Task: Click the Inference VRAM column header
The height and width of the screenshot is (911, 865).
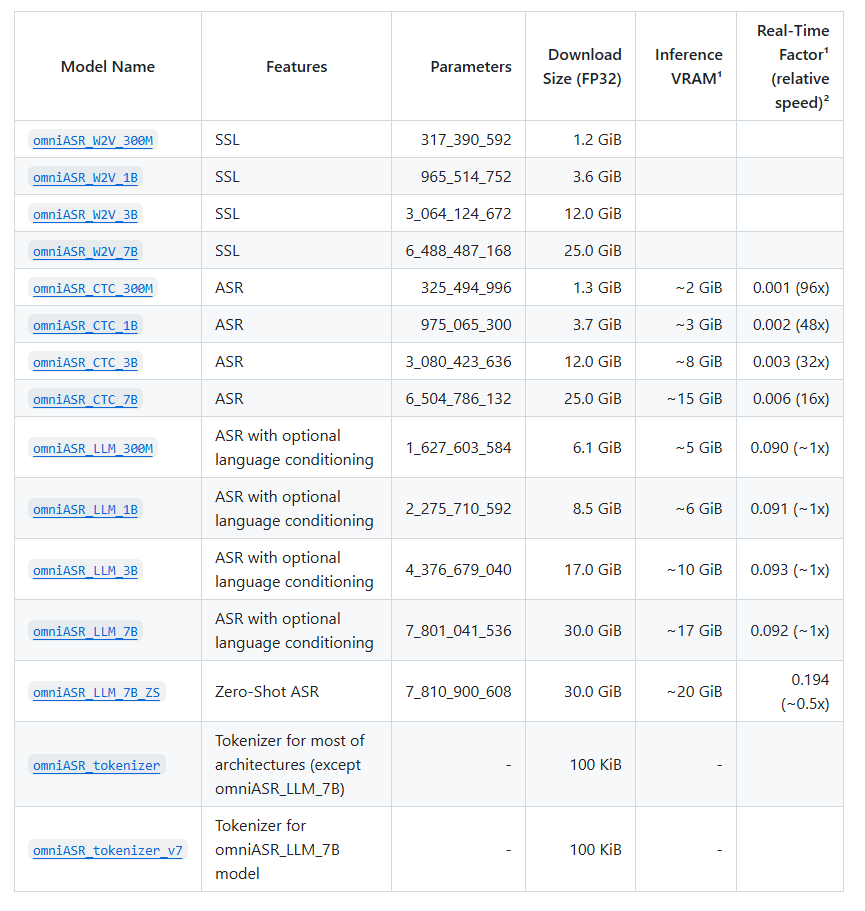Action: (x=688, y=67)
